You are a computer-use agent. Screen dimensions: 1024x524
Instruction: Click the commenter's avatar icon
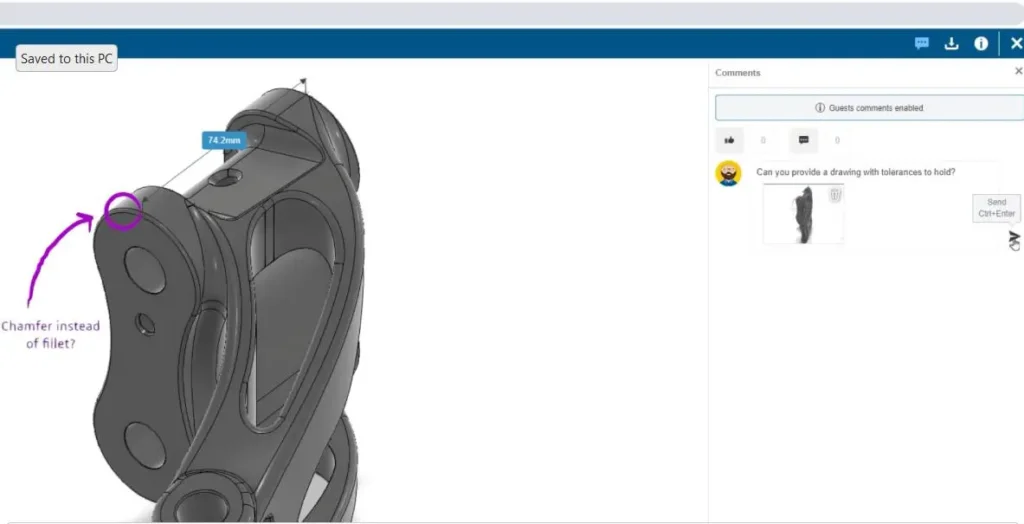pyautogui.click(x=729, y=173)
